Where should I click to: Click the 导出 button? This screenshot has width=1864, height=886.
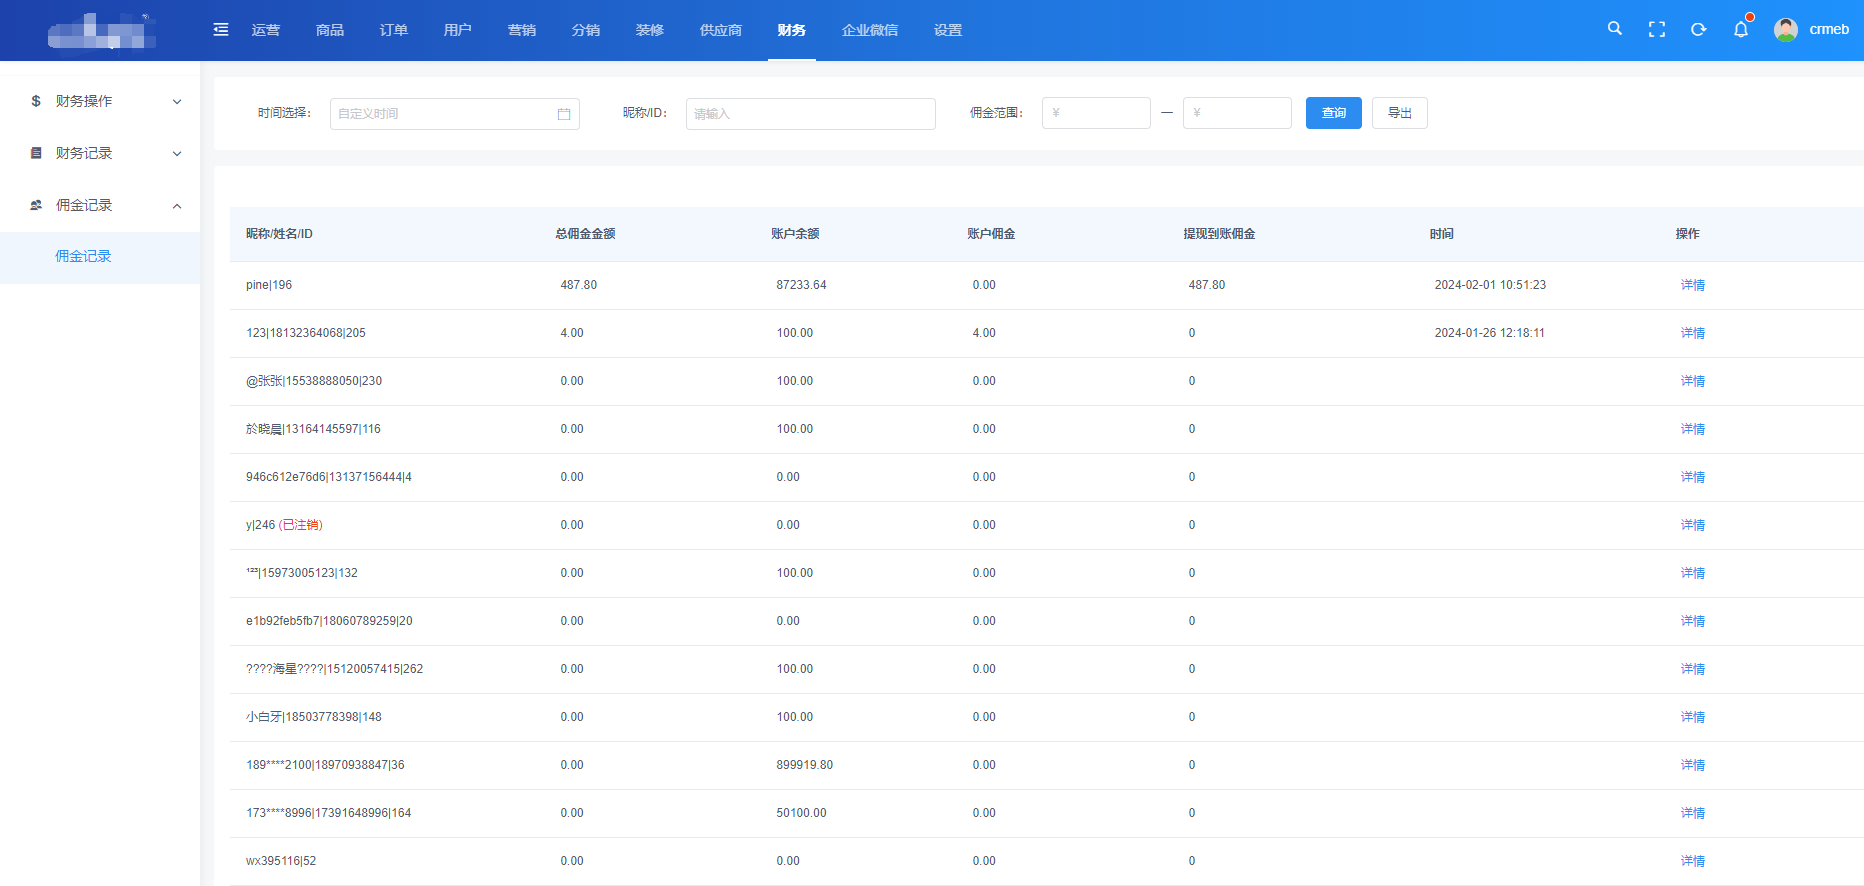coord(1400,113)
